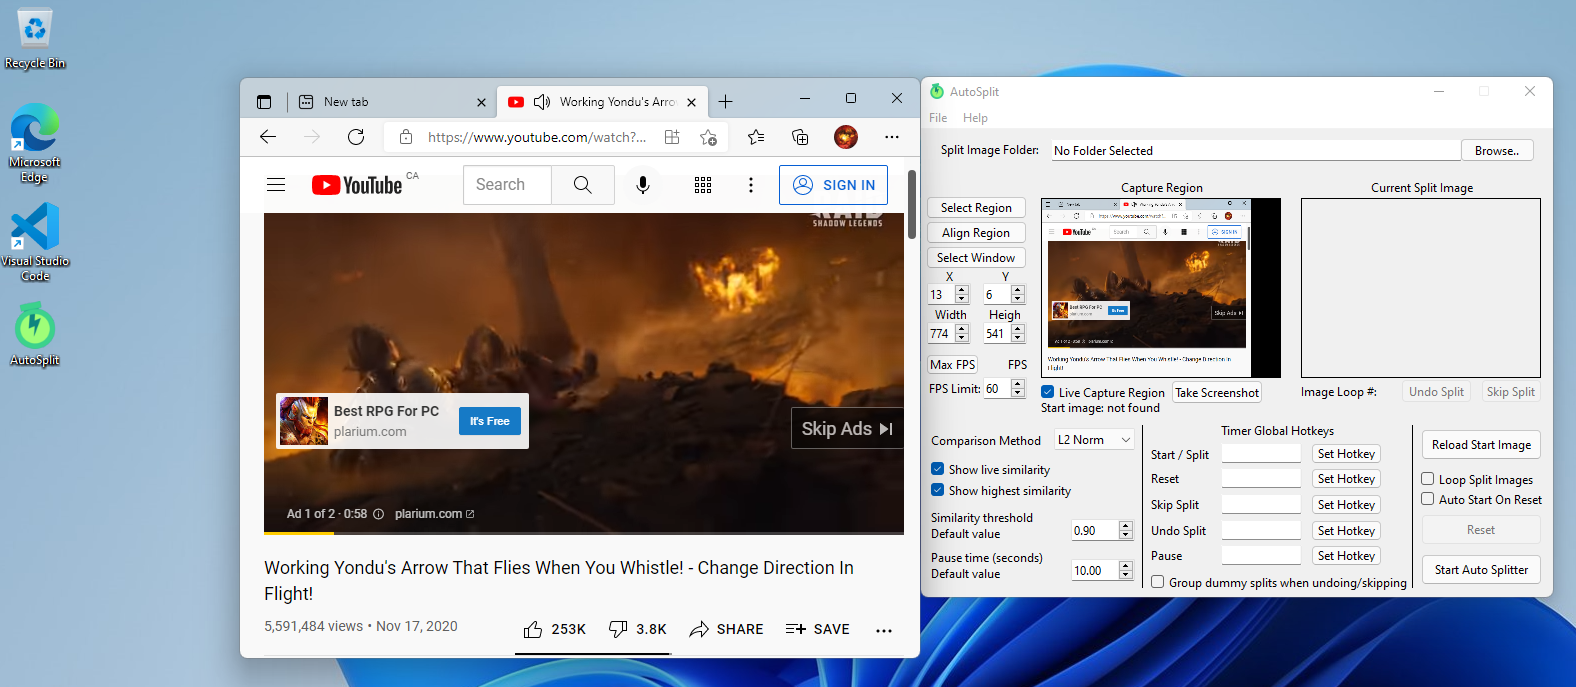Open more actions below video
The width and height of the screenshot is (1576, 687).
pos(884,630)
